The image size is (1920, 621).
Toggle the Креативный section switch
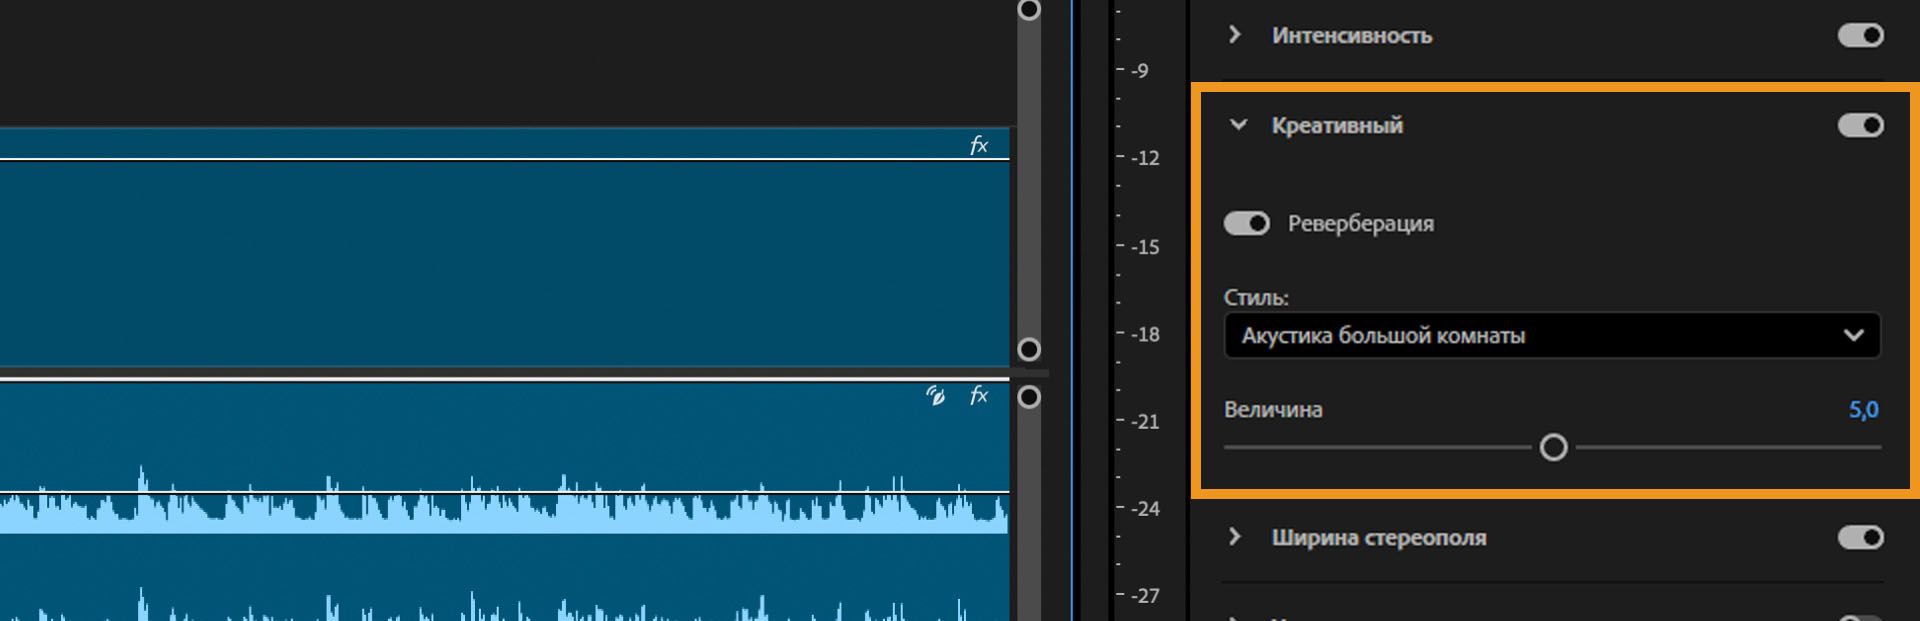point(1860,125)
